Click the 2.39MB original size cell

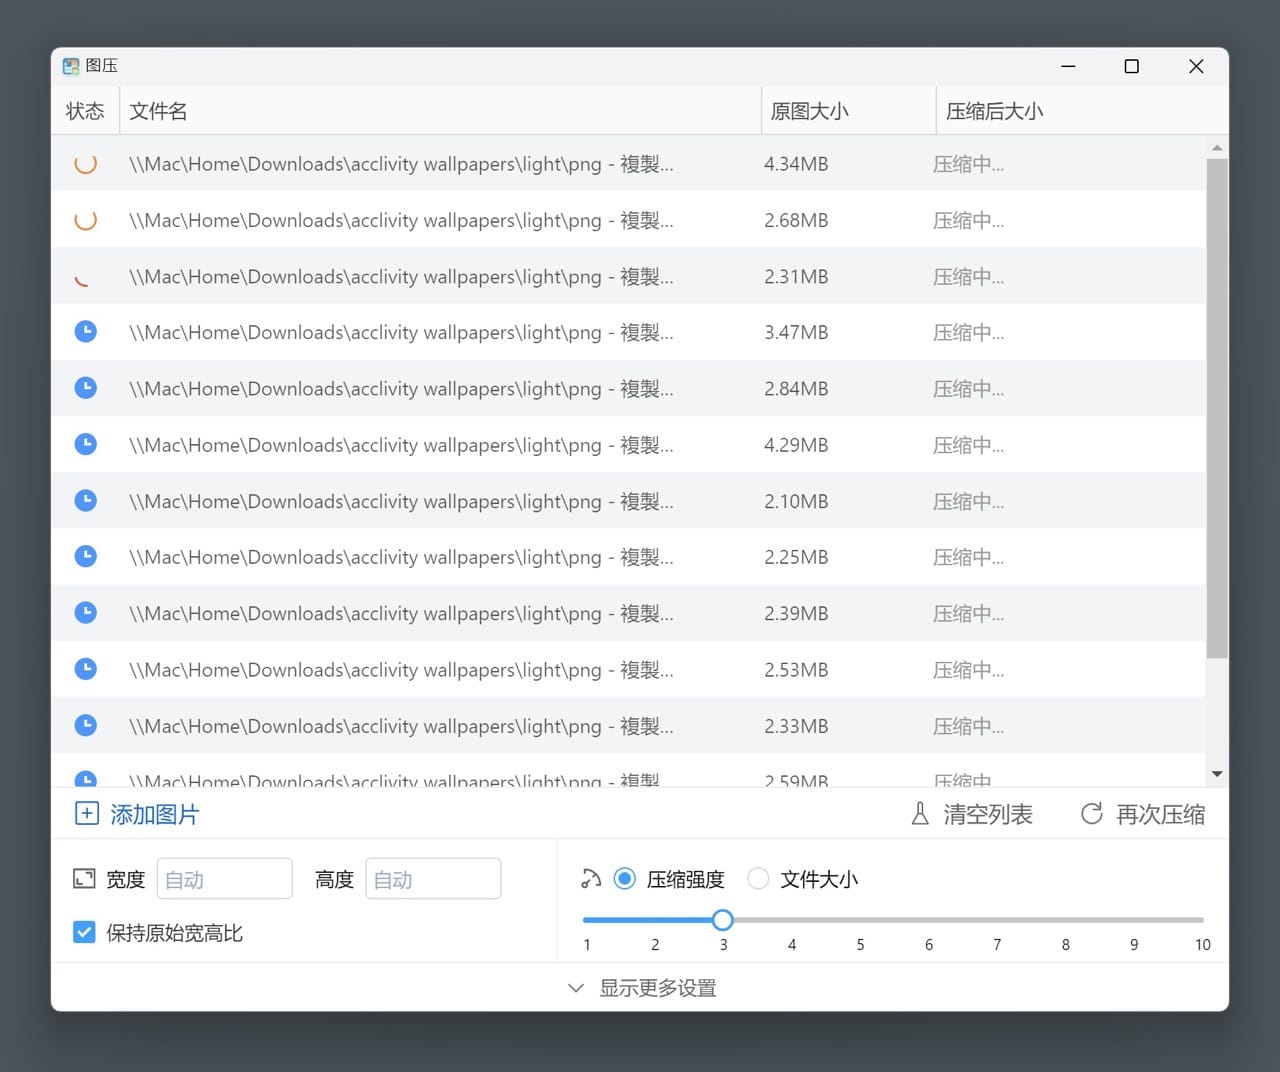[x=796, y=613]
